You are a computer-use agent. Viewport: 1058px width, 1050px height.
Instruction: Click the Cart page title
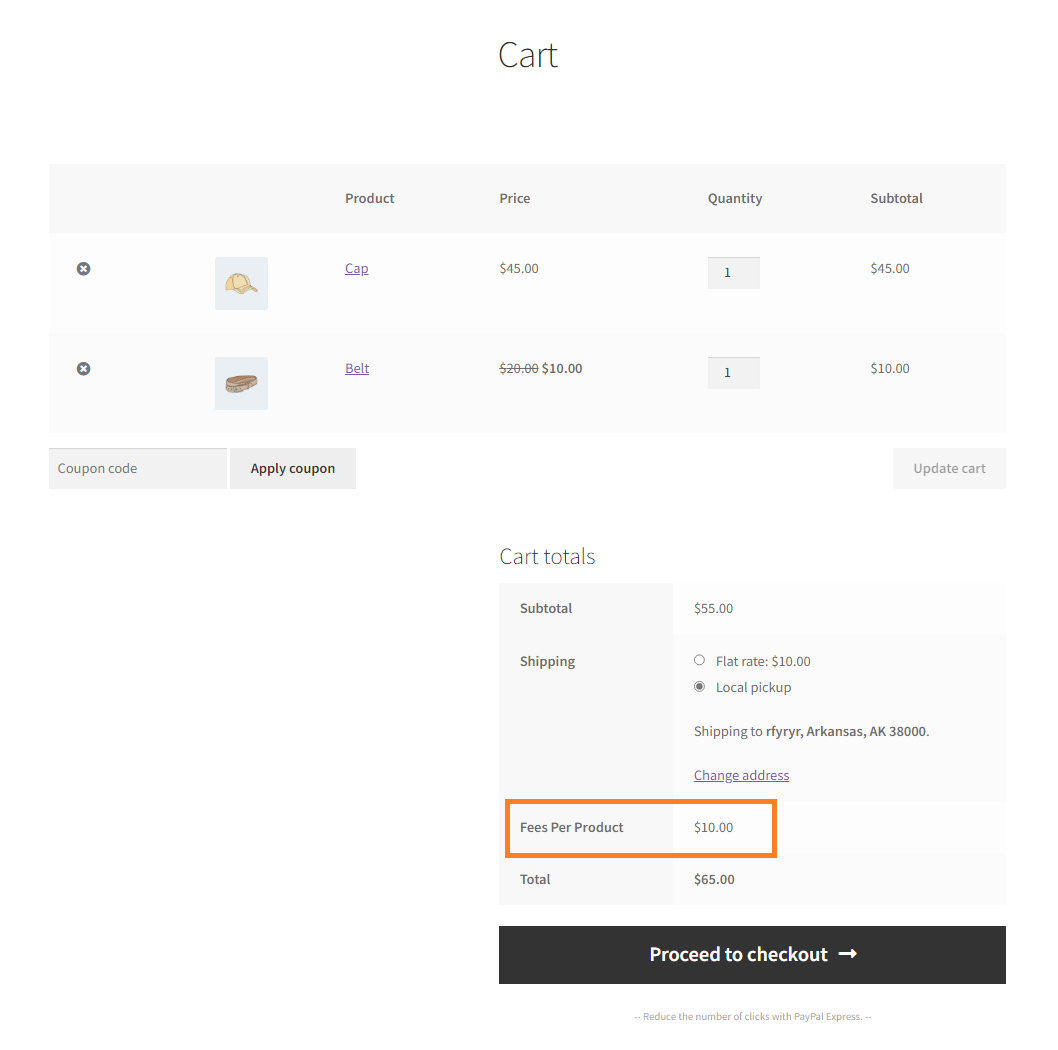tap(528, 55)
